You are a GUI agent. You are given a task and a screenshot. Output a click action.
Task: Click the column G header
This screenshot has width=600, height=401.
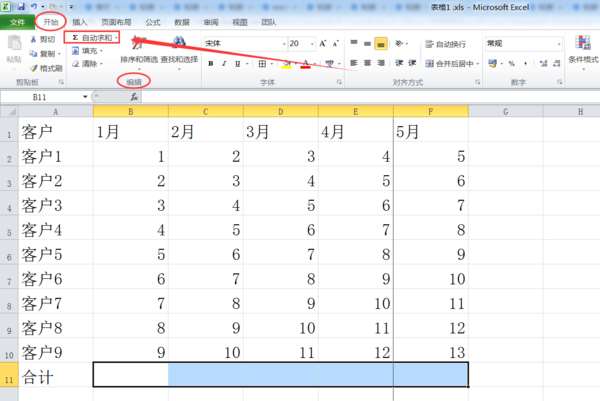506,111
